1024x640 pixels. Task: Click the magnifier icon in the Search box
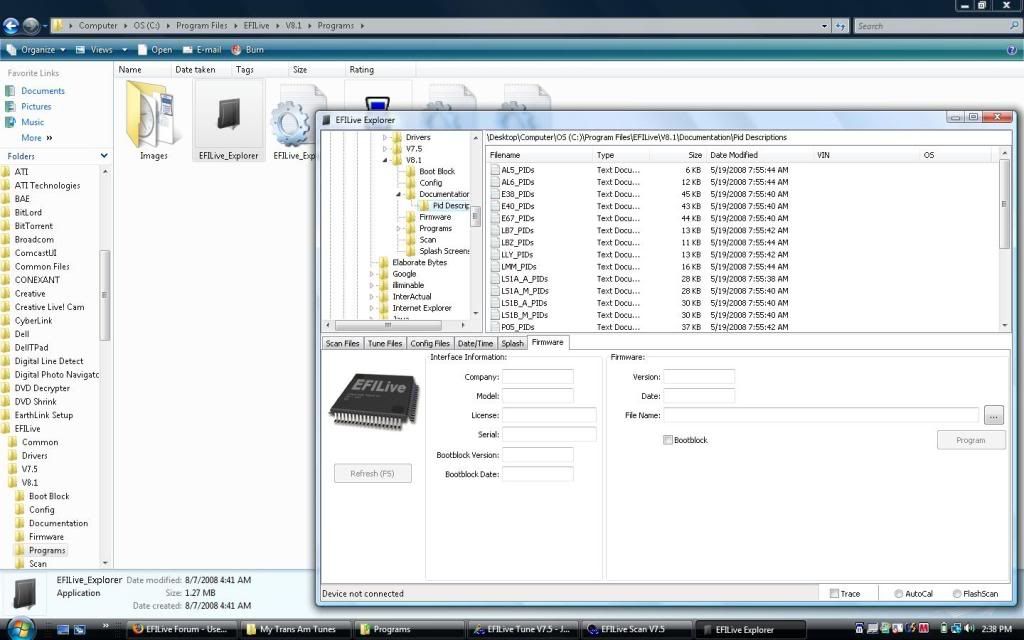[x=1014, y=25]
